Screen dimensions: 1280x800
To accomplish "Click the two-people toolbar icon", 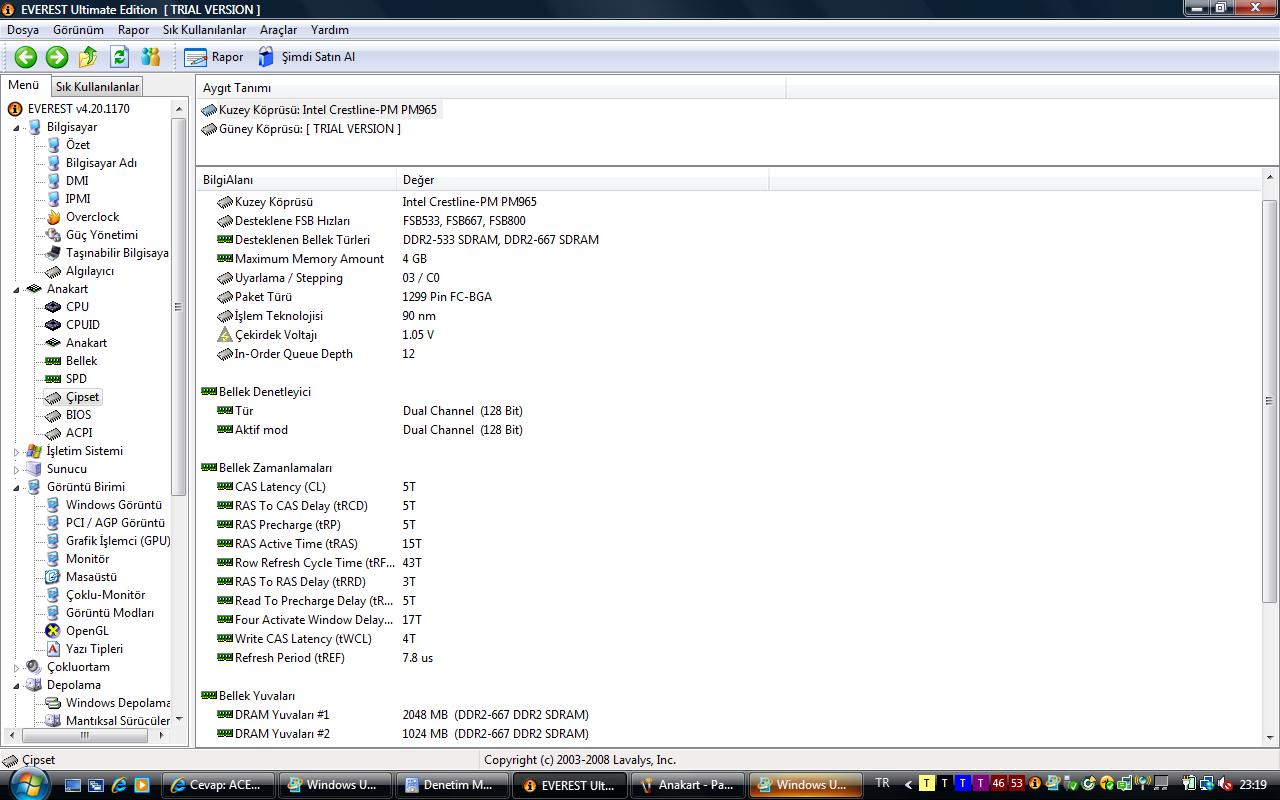I will [151, 57].
